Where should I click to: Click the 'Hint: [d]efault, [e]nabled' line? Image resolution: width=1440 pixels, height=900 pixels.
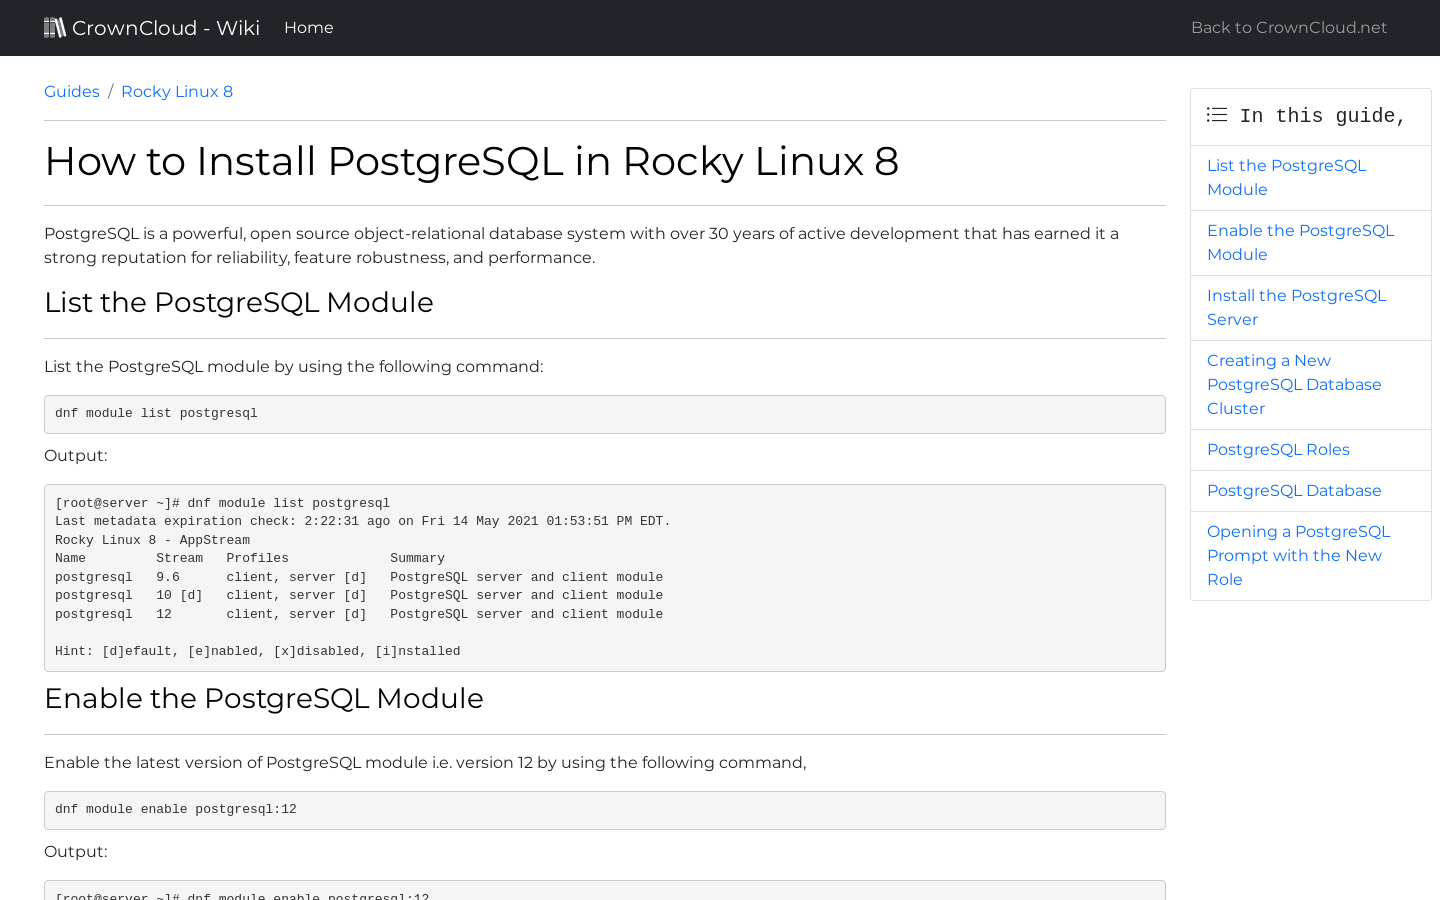point(258,652)
